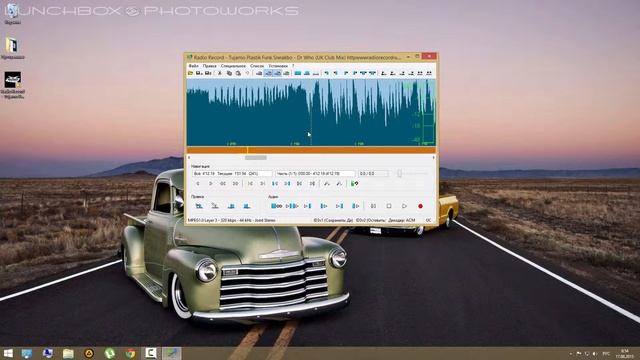Click inside the blue waveform display
This screenshot has width=640, height=360.
(x=311, y=113)
